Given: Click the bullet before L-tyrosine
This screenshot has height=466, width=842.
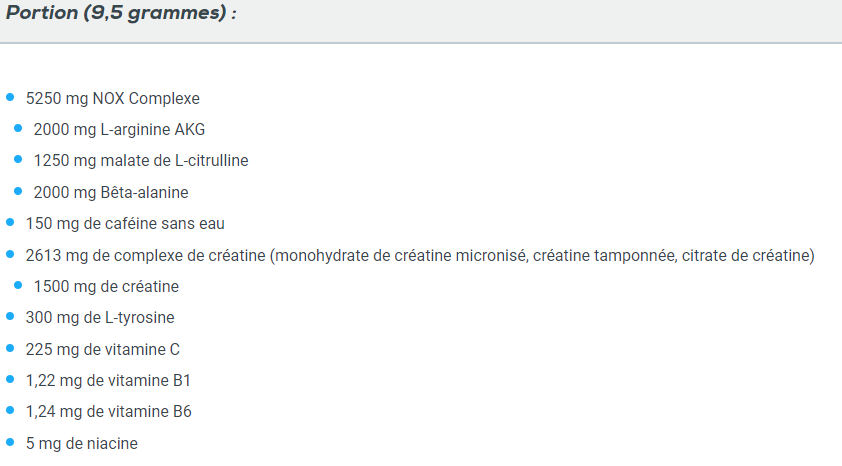Looking at the screenshot, I should point(10,316).
